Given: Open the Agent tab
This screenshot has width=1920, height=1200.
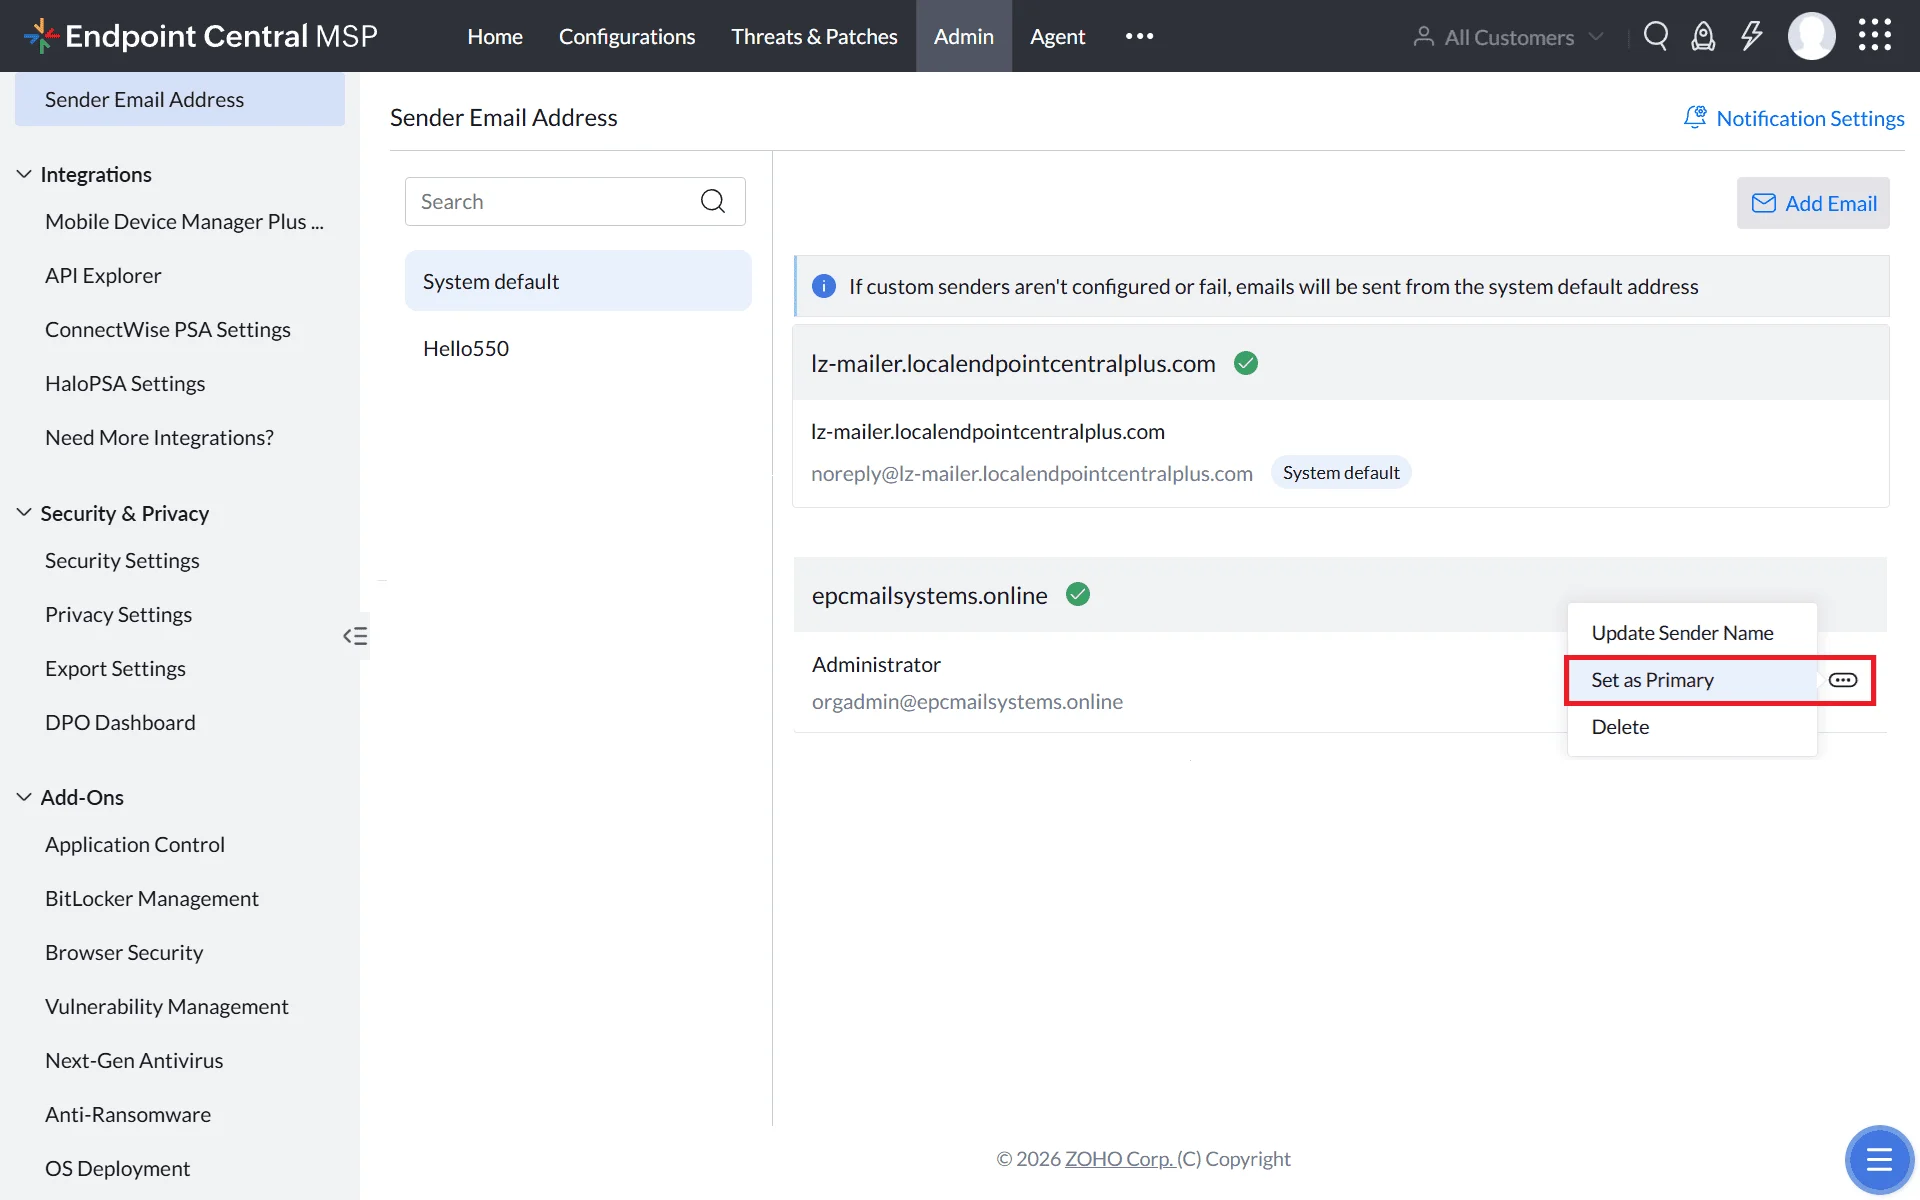Looking at the screenshot, I should [x=1057, y=36].
